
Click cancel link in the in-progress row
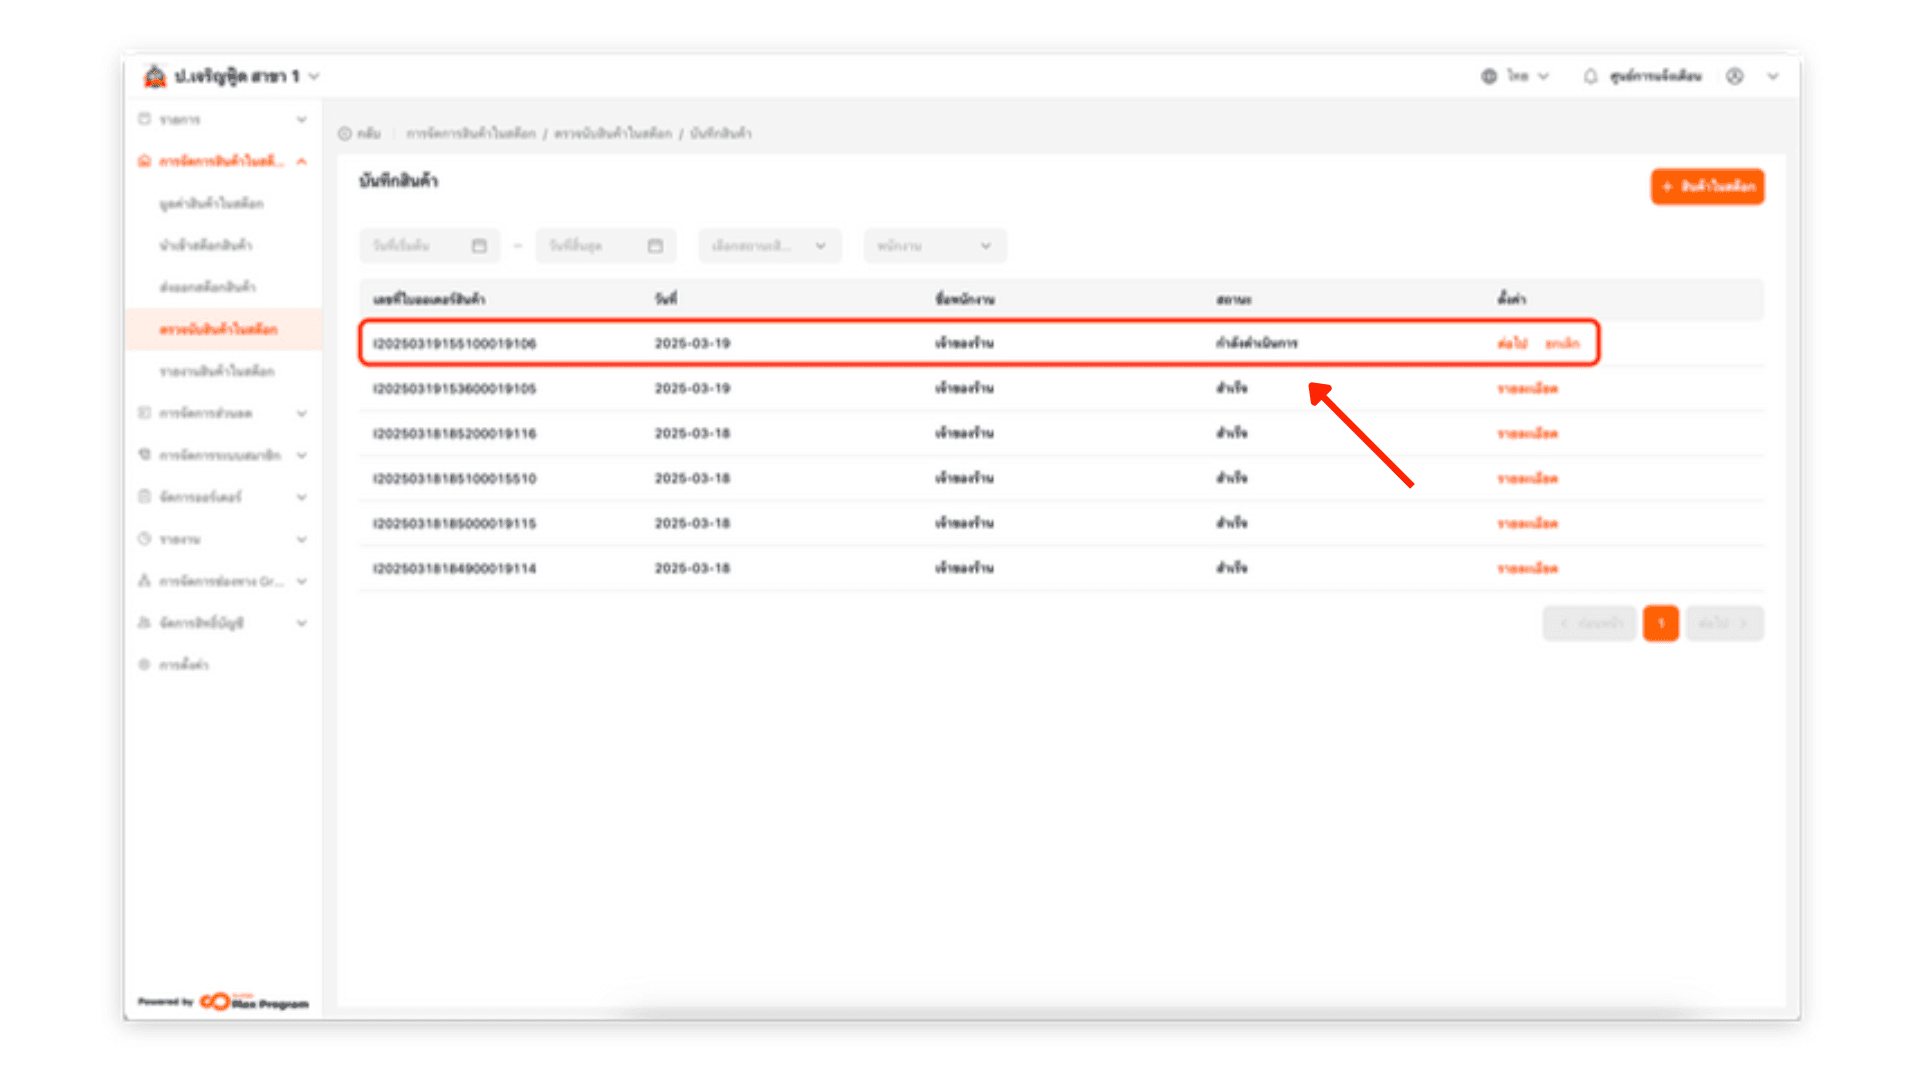coord(1562,343)
